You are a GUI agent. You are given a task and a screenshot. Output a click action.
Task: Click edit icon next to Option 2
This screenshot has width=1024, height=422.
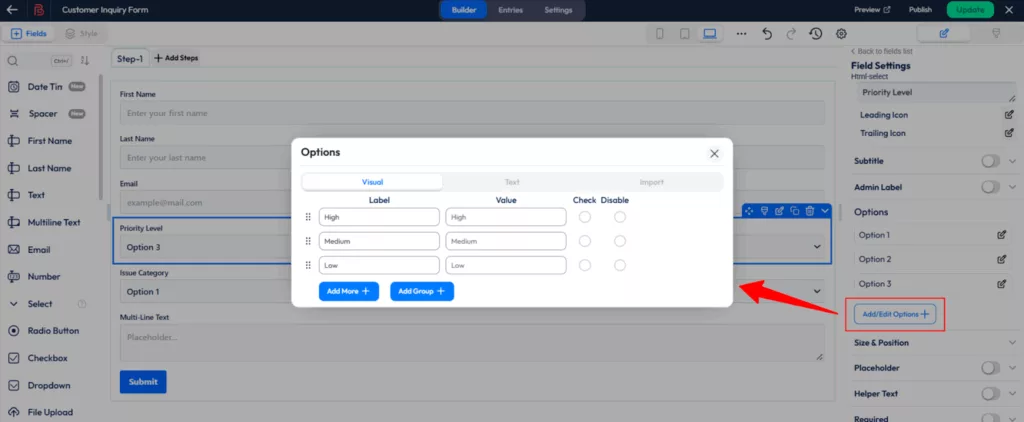[x=1001, y=259]
